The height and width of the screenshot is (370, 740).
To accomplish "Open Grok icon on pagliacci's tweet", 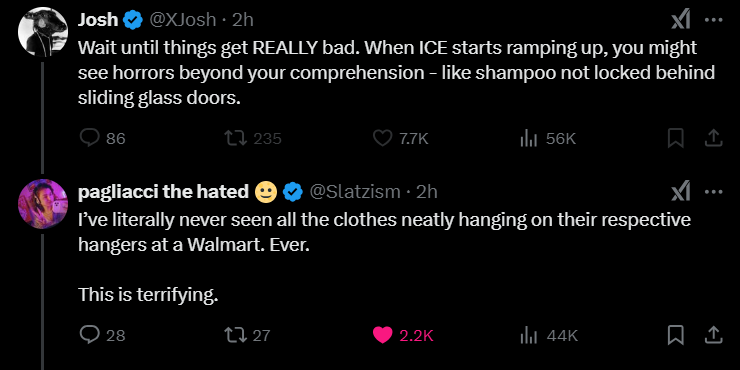I will click(681, 192).
